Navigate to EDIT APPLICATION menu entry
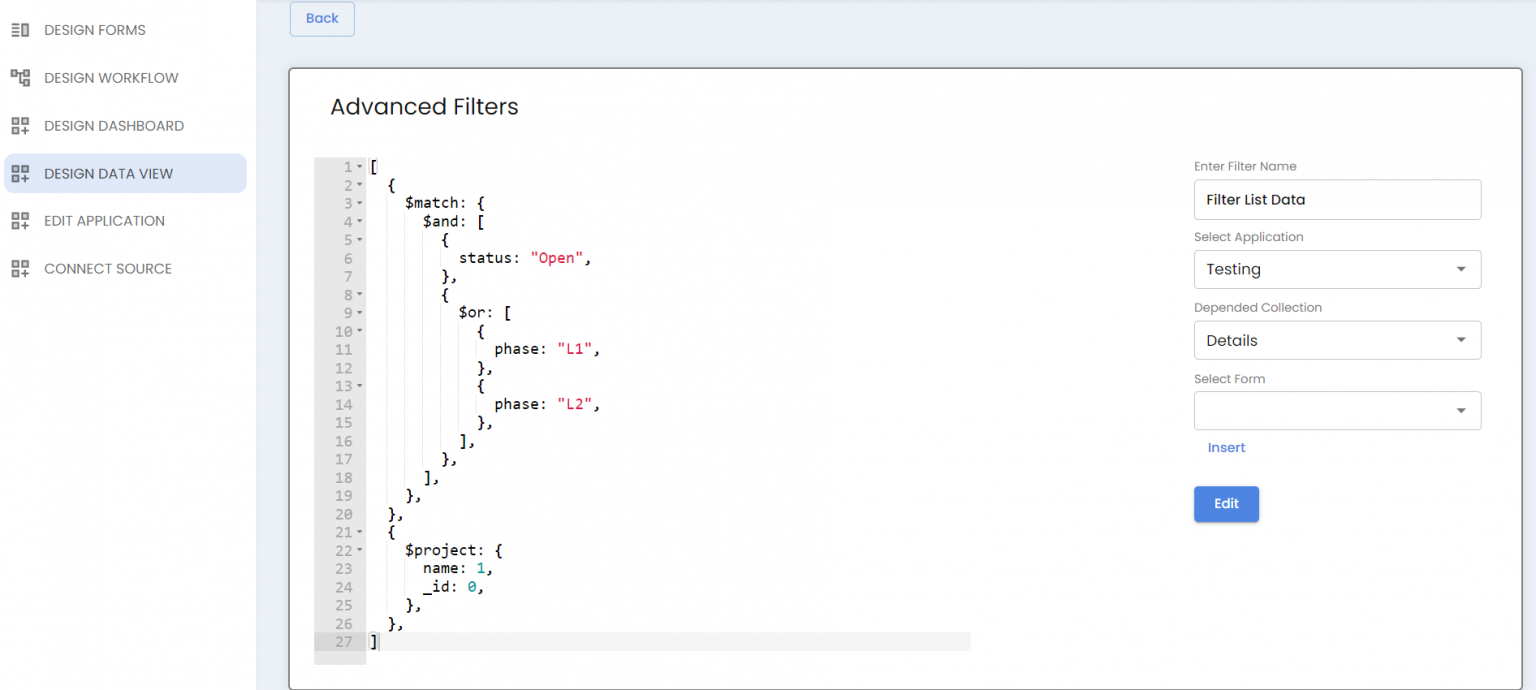 104,220
